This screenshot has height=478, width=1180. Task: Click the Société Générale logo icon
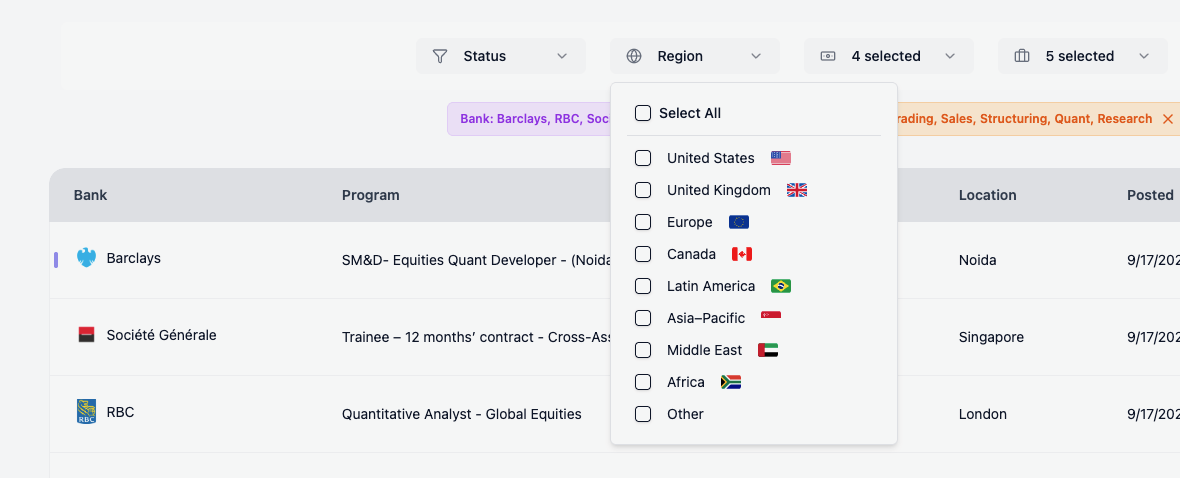pos(87,335)
